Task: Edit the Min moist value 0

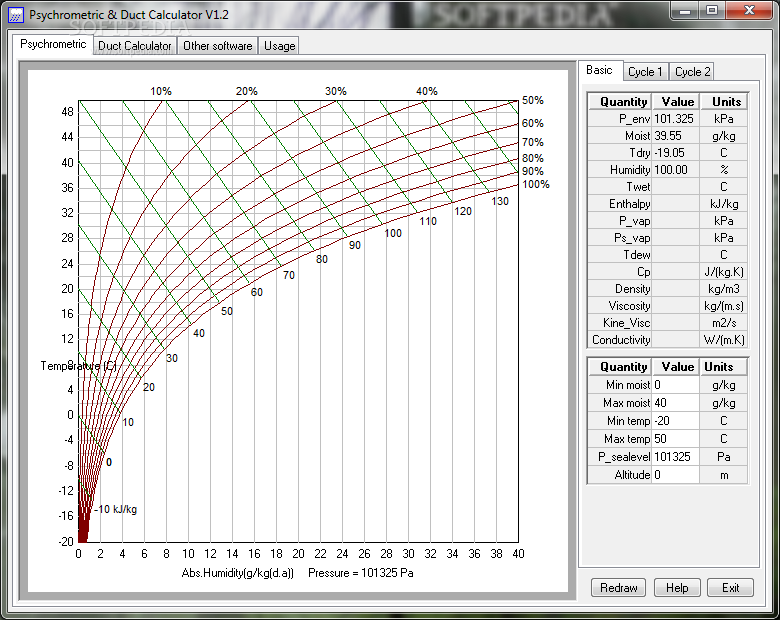Action: 675,385
